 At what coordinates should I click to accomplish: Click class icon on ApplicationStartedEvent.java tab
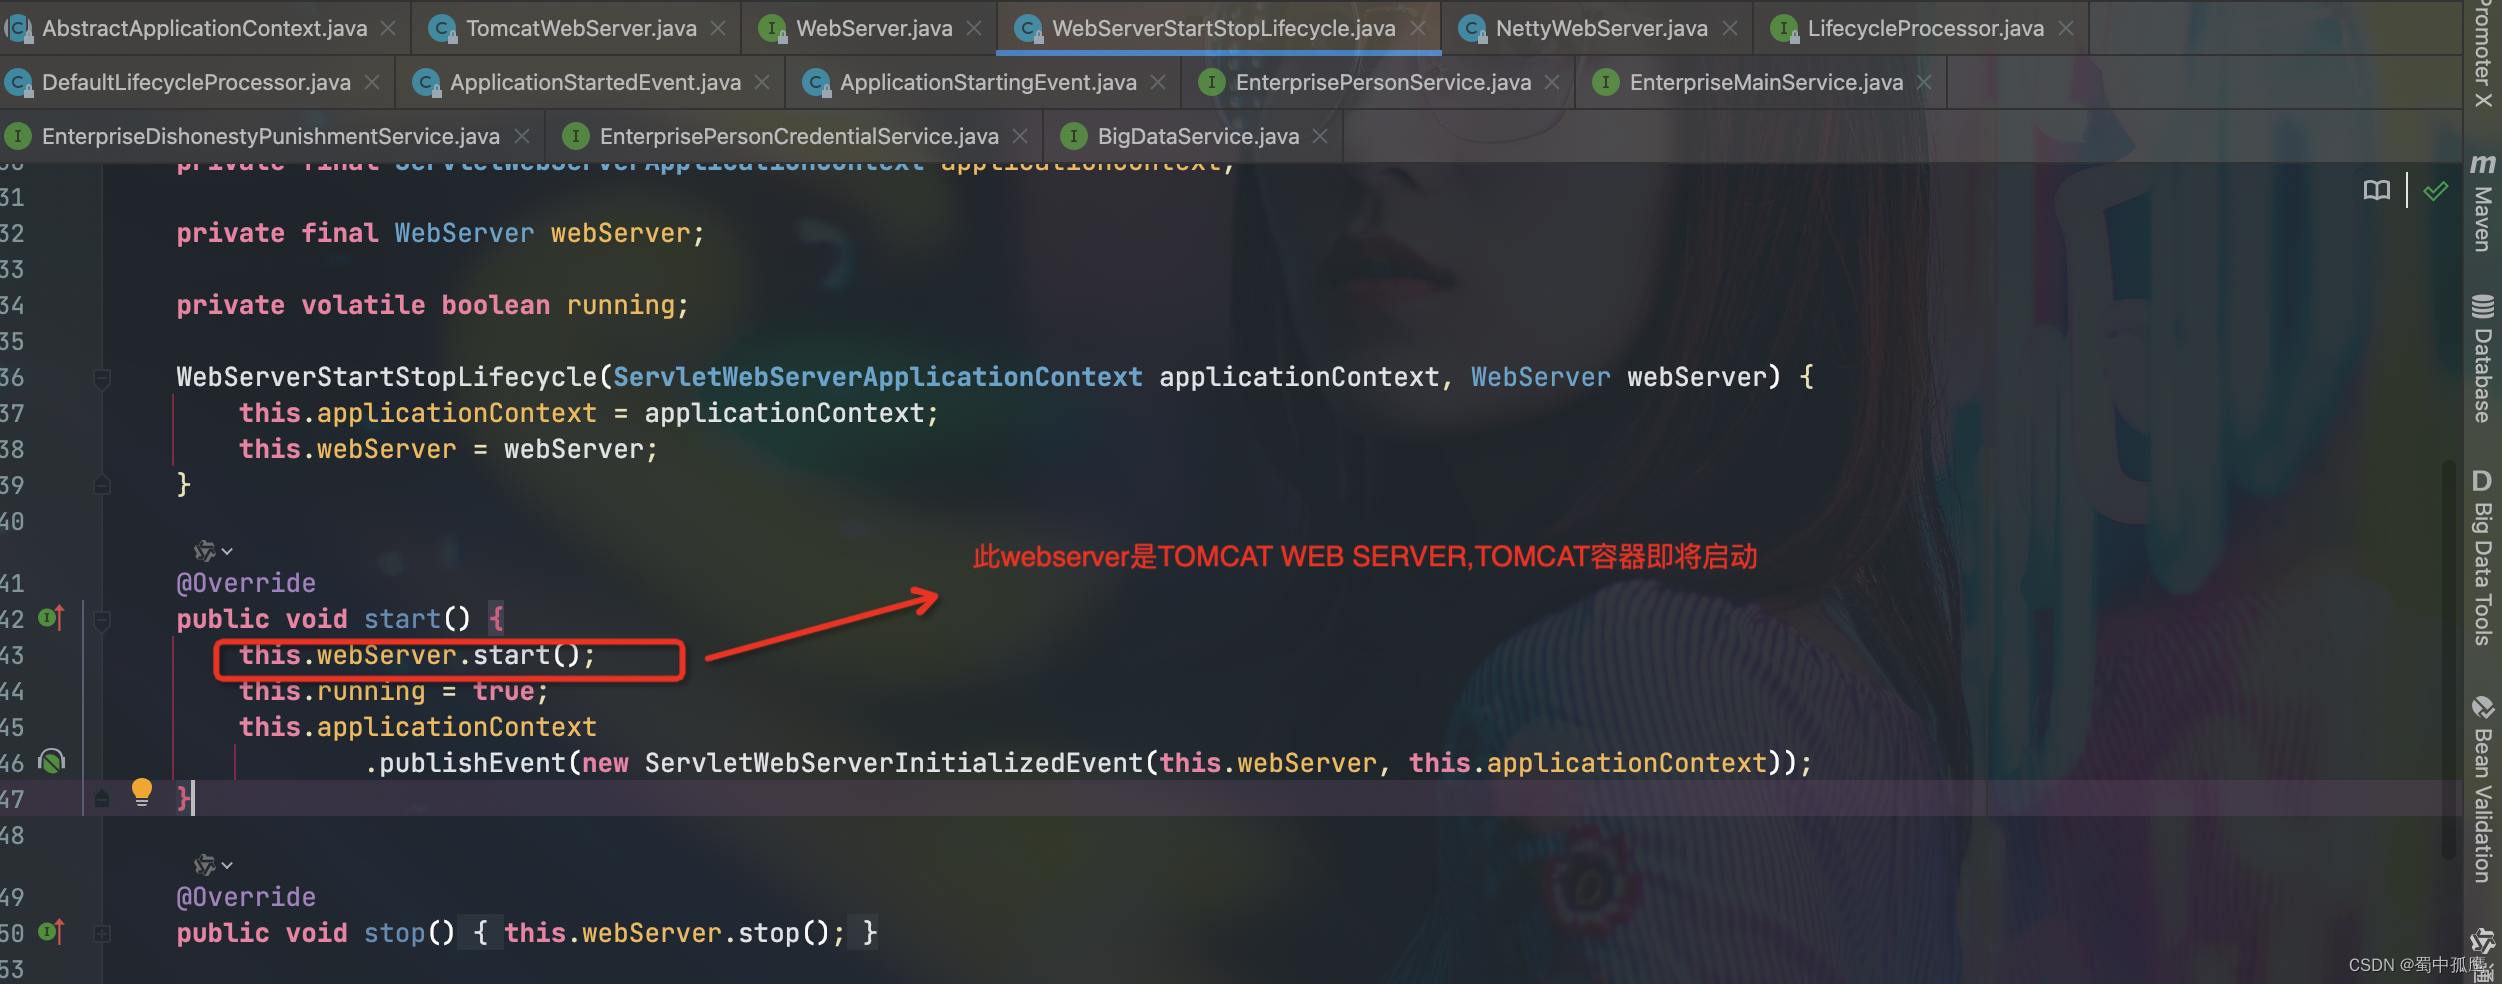426,83
